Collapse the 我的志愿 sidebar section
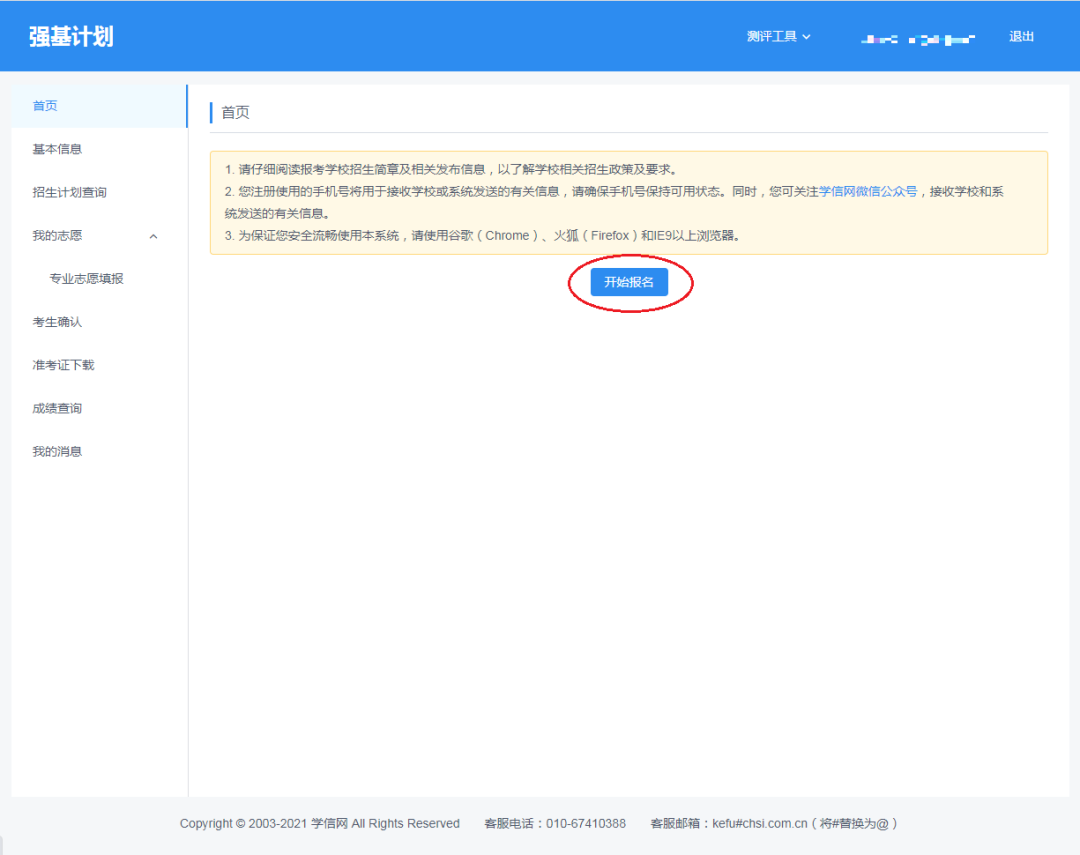The image size is (1080, 855). 152,236
